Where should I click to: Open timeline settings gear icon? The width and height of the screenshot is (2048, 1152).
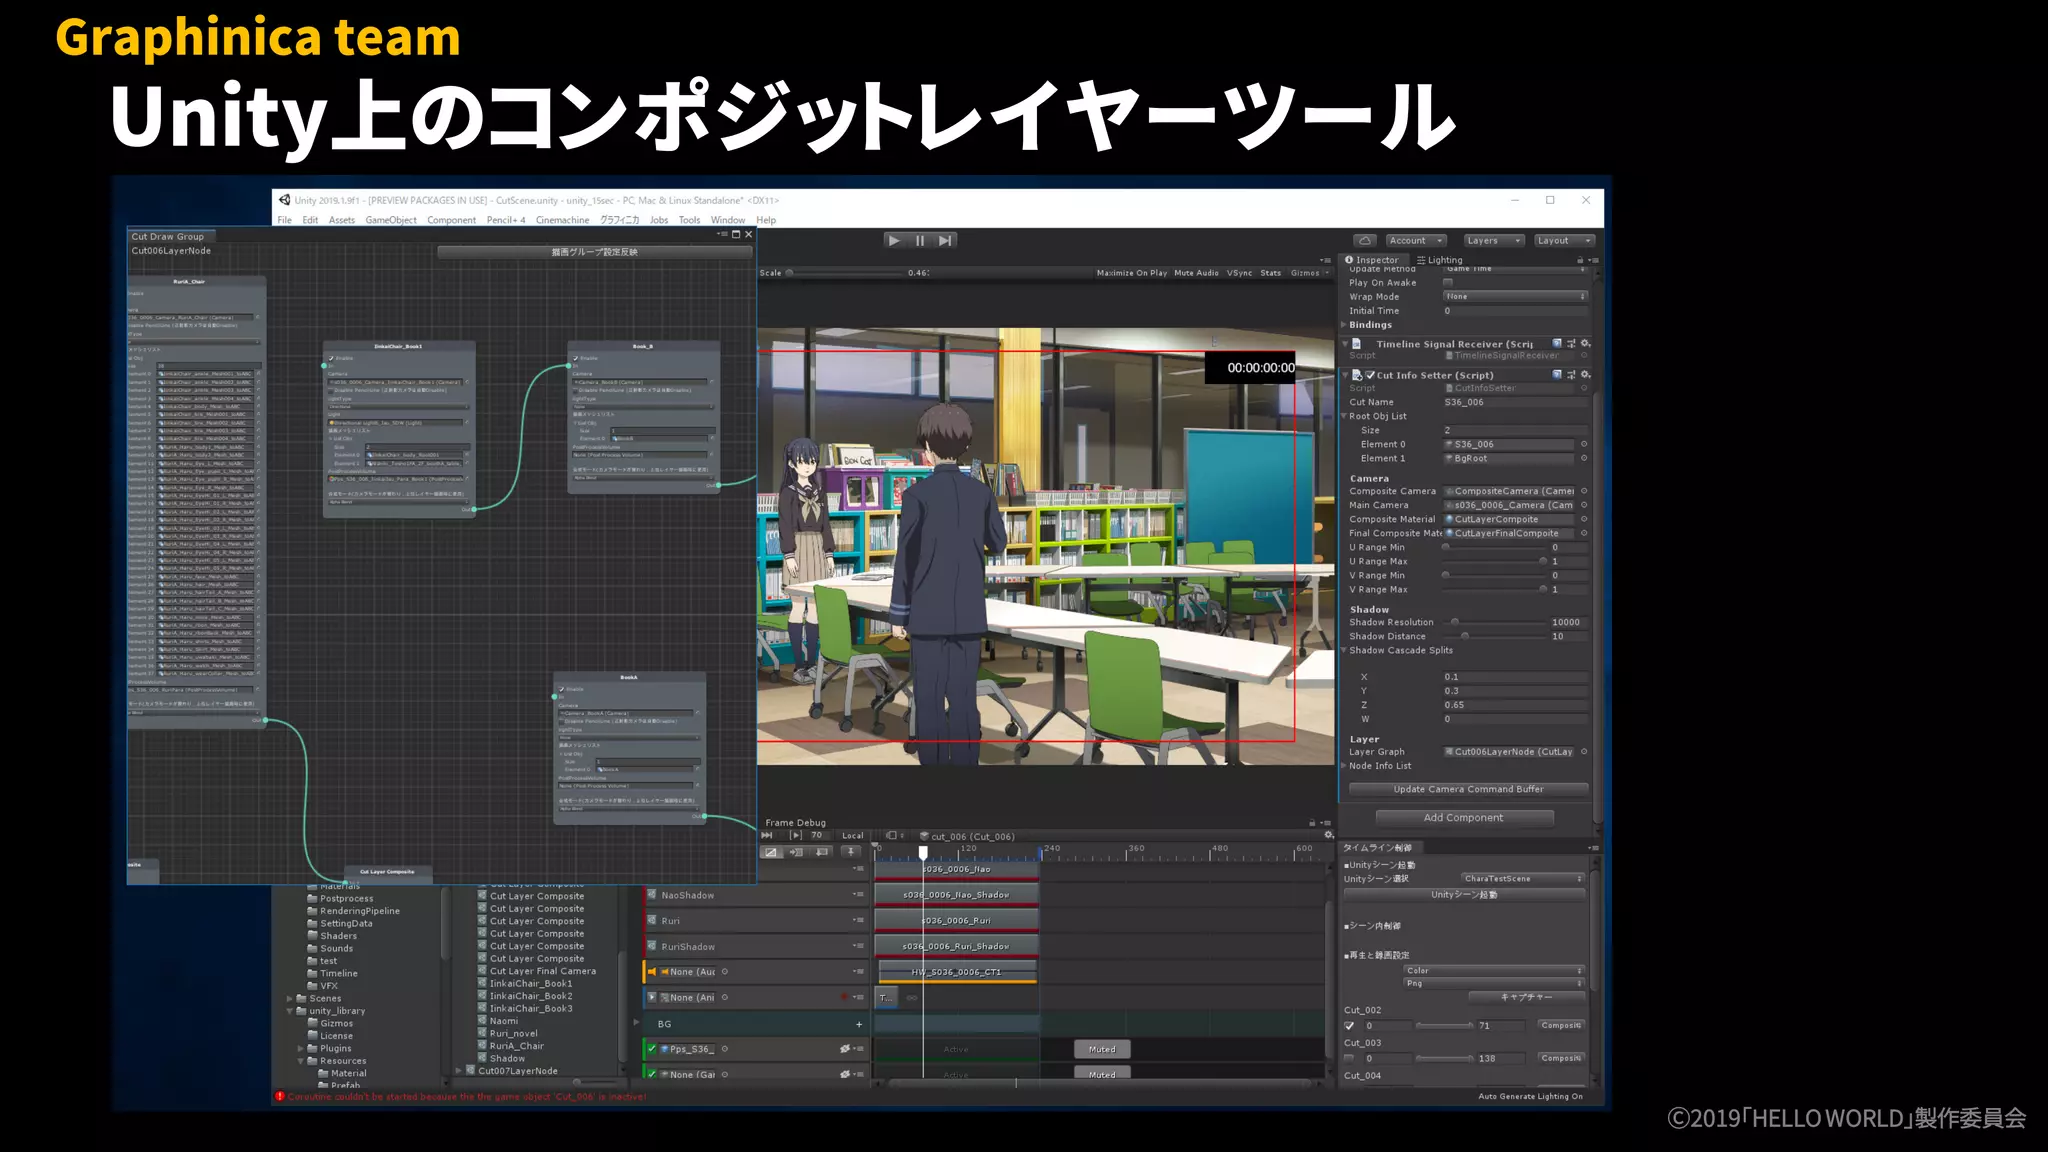click(1328, 835)
